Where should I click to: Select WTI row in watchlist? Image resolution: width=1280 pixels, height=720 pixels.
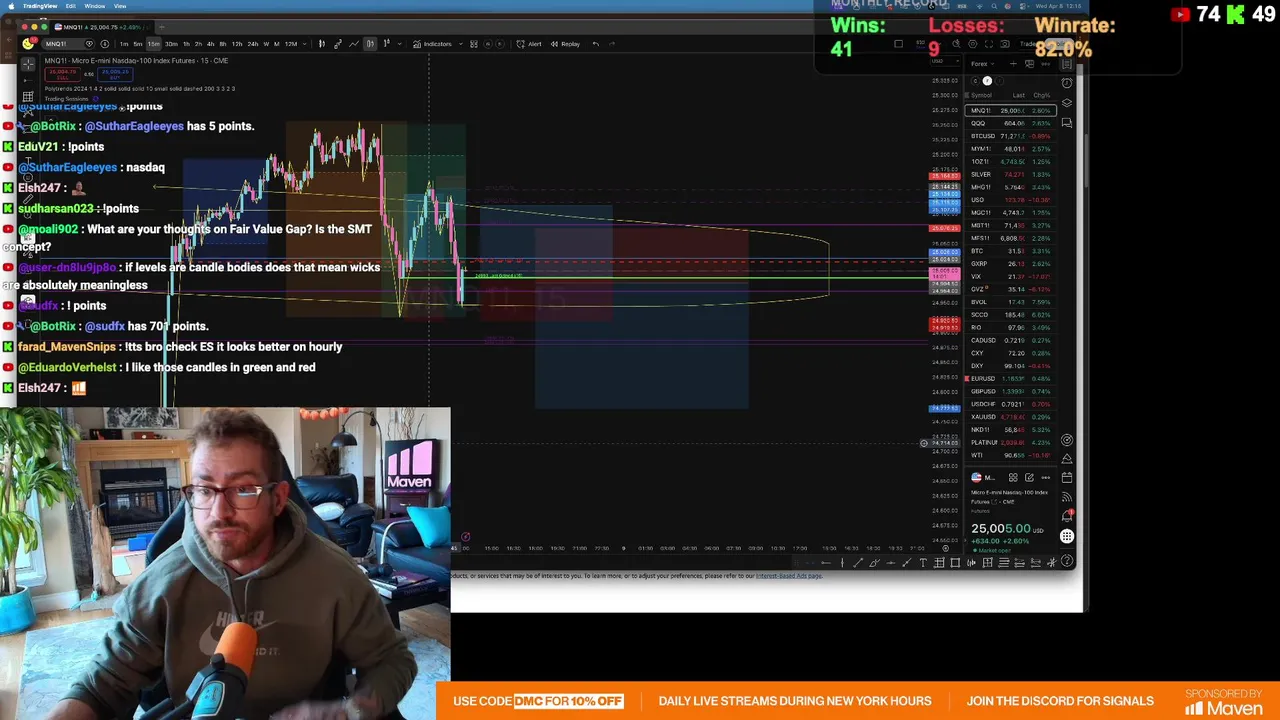[1011, 456]
